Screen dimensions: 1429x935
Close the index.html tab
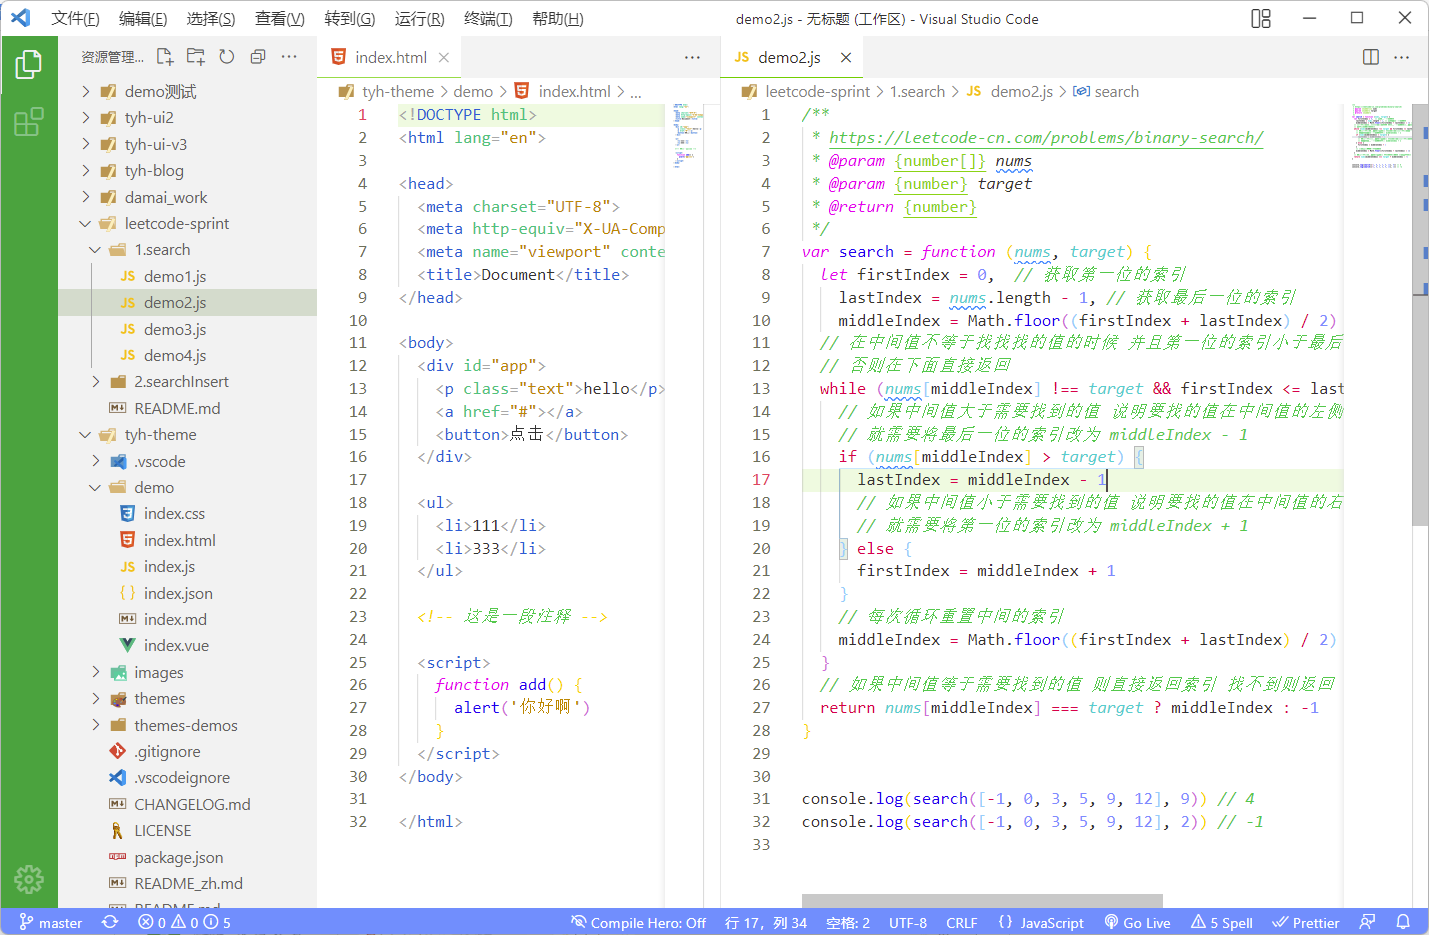tap(444, 58)
